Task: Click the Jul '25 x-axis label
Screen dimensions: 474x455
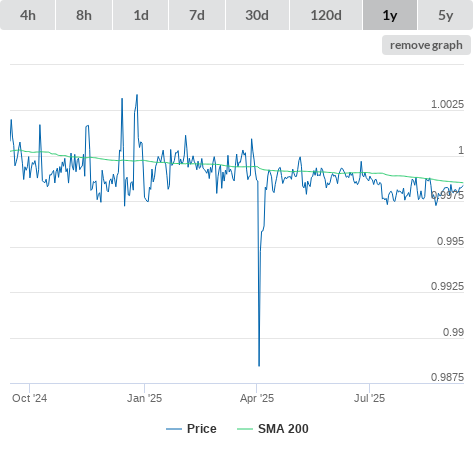Action: [369, 398]
